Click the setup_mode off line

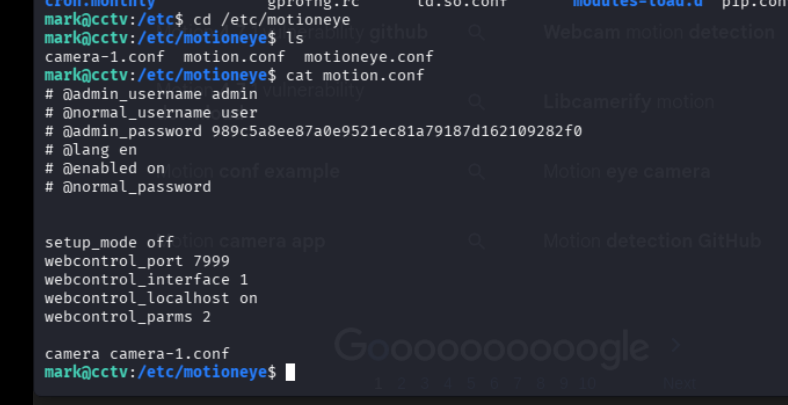[109, 242]
